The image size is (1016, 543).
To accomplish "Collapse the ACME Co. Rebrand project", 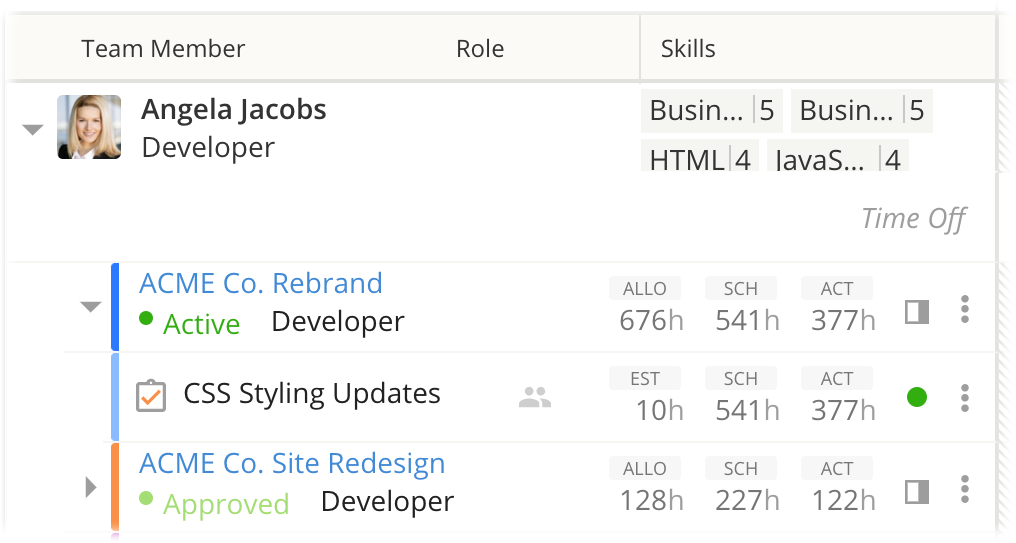I will pos(90,307).
